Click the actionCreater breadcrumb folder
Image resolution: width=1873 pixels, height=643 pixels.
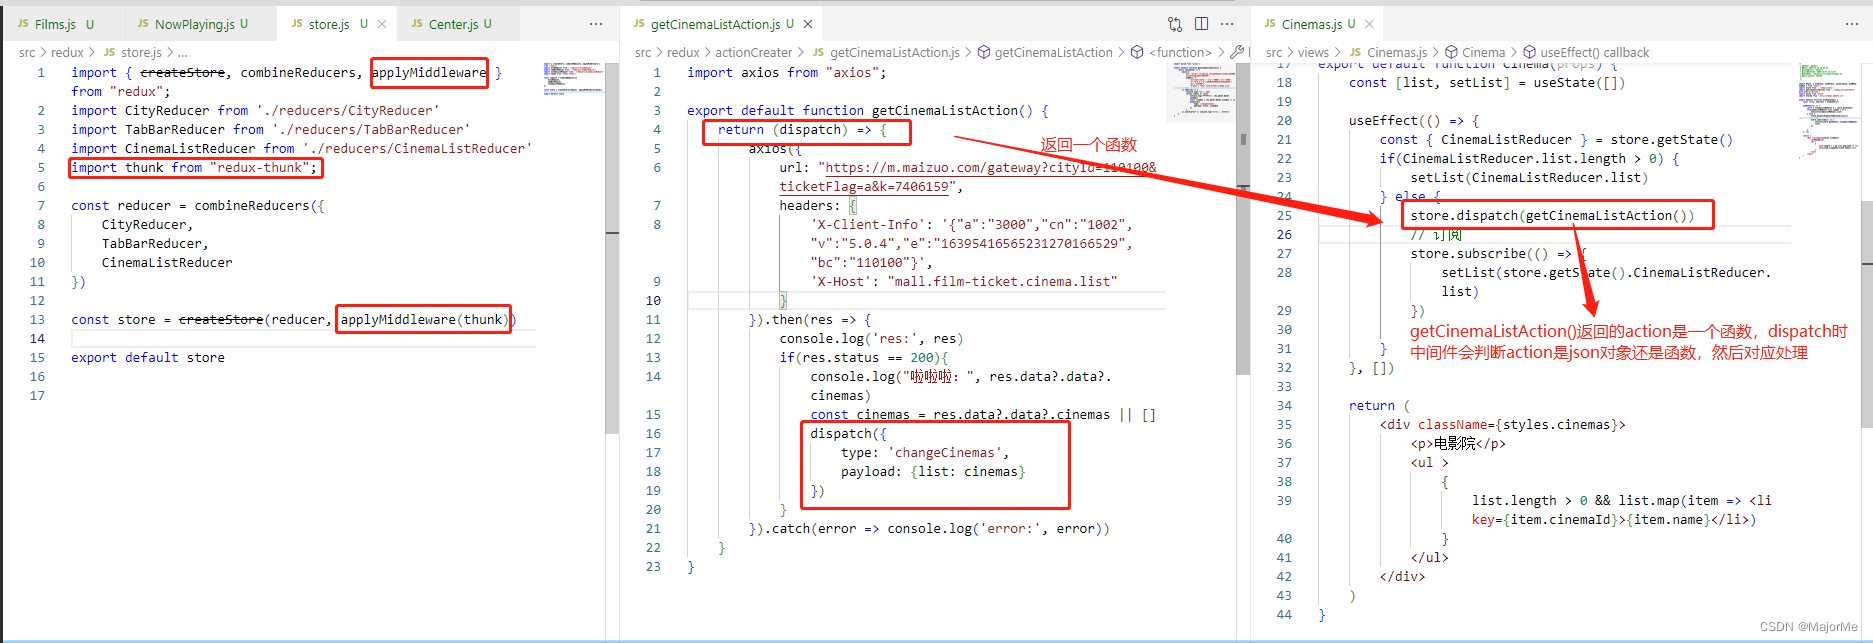753,53
